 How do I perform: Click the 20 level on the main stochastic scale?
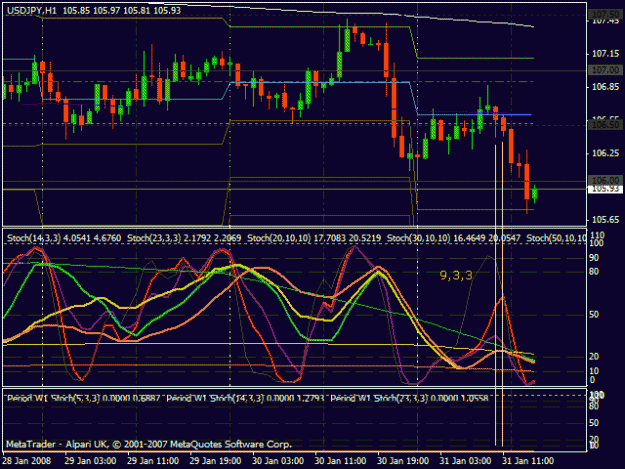pyautogui.click(x=594, y=356)
